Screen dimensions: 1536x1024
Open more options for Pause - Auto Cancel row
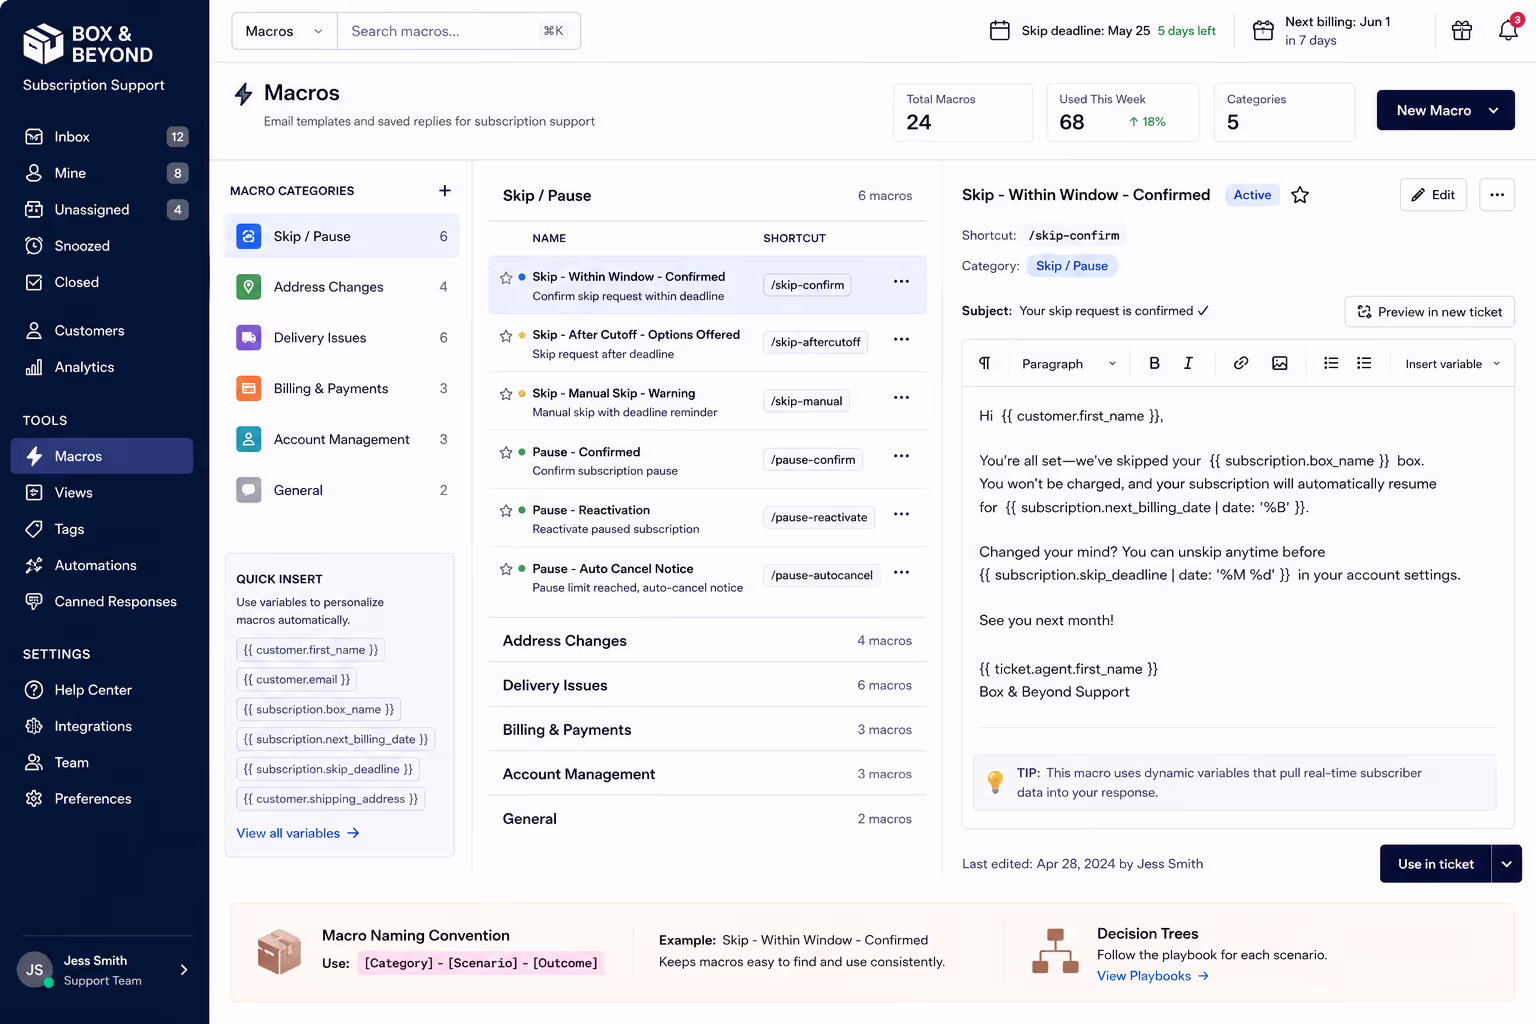[901, 572]
